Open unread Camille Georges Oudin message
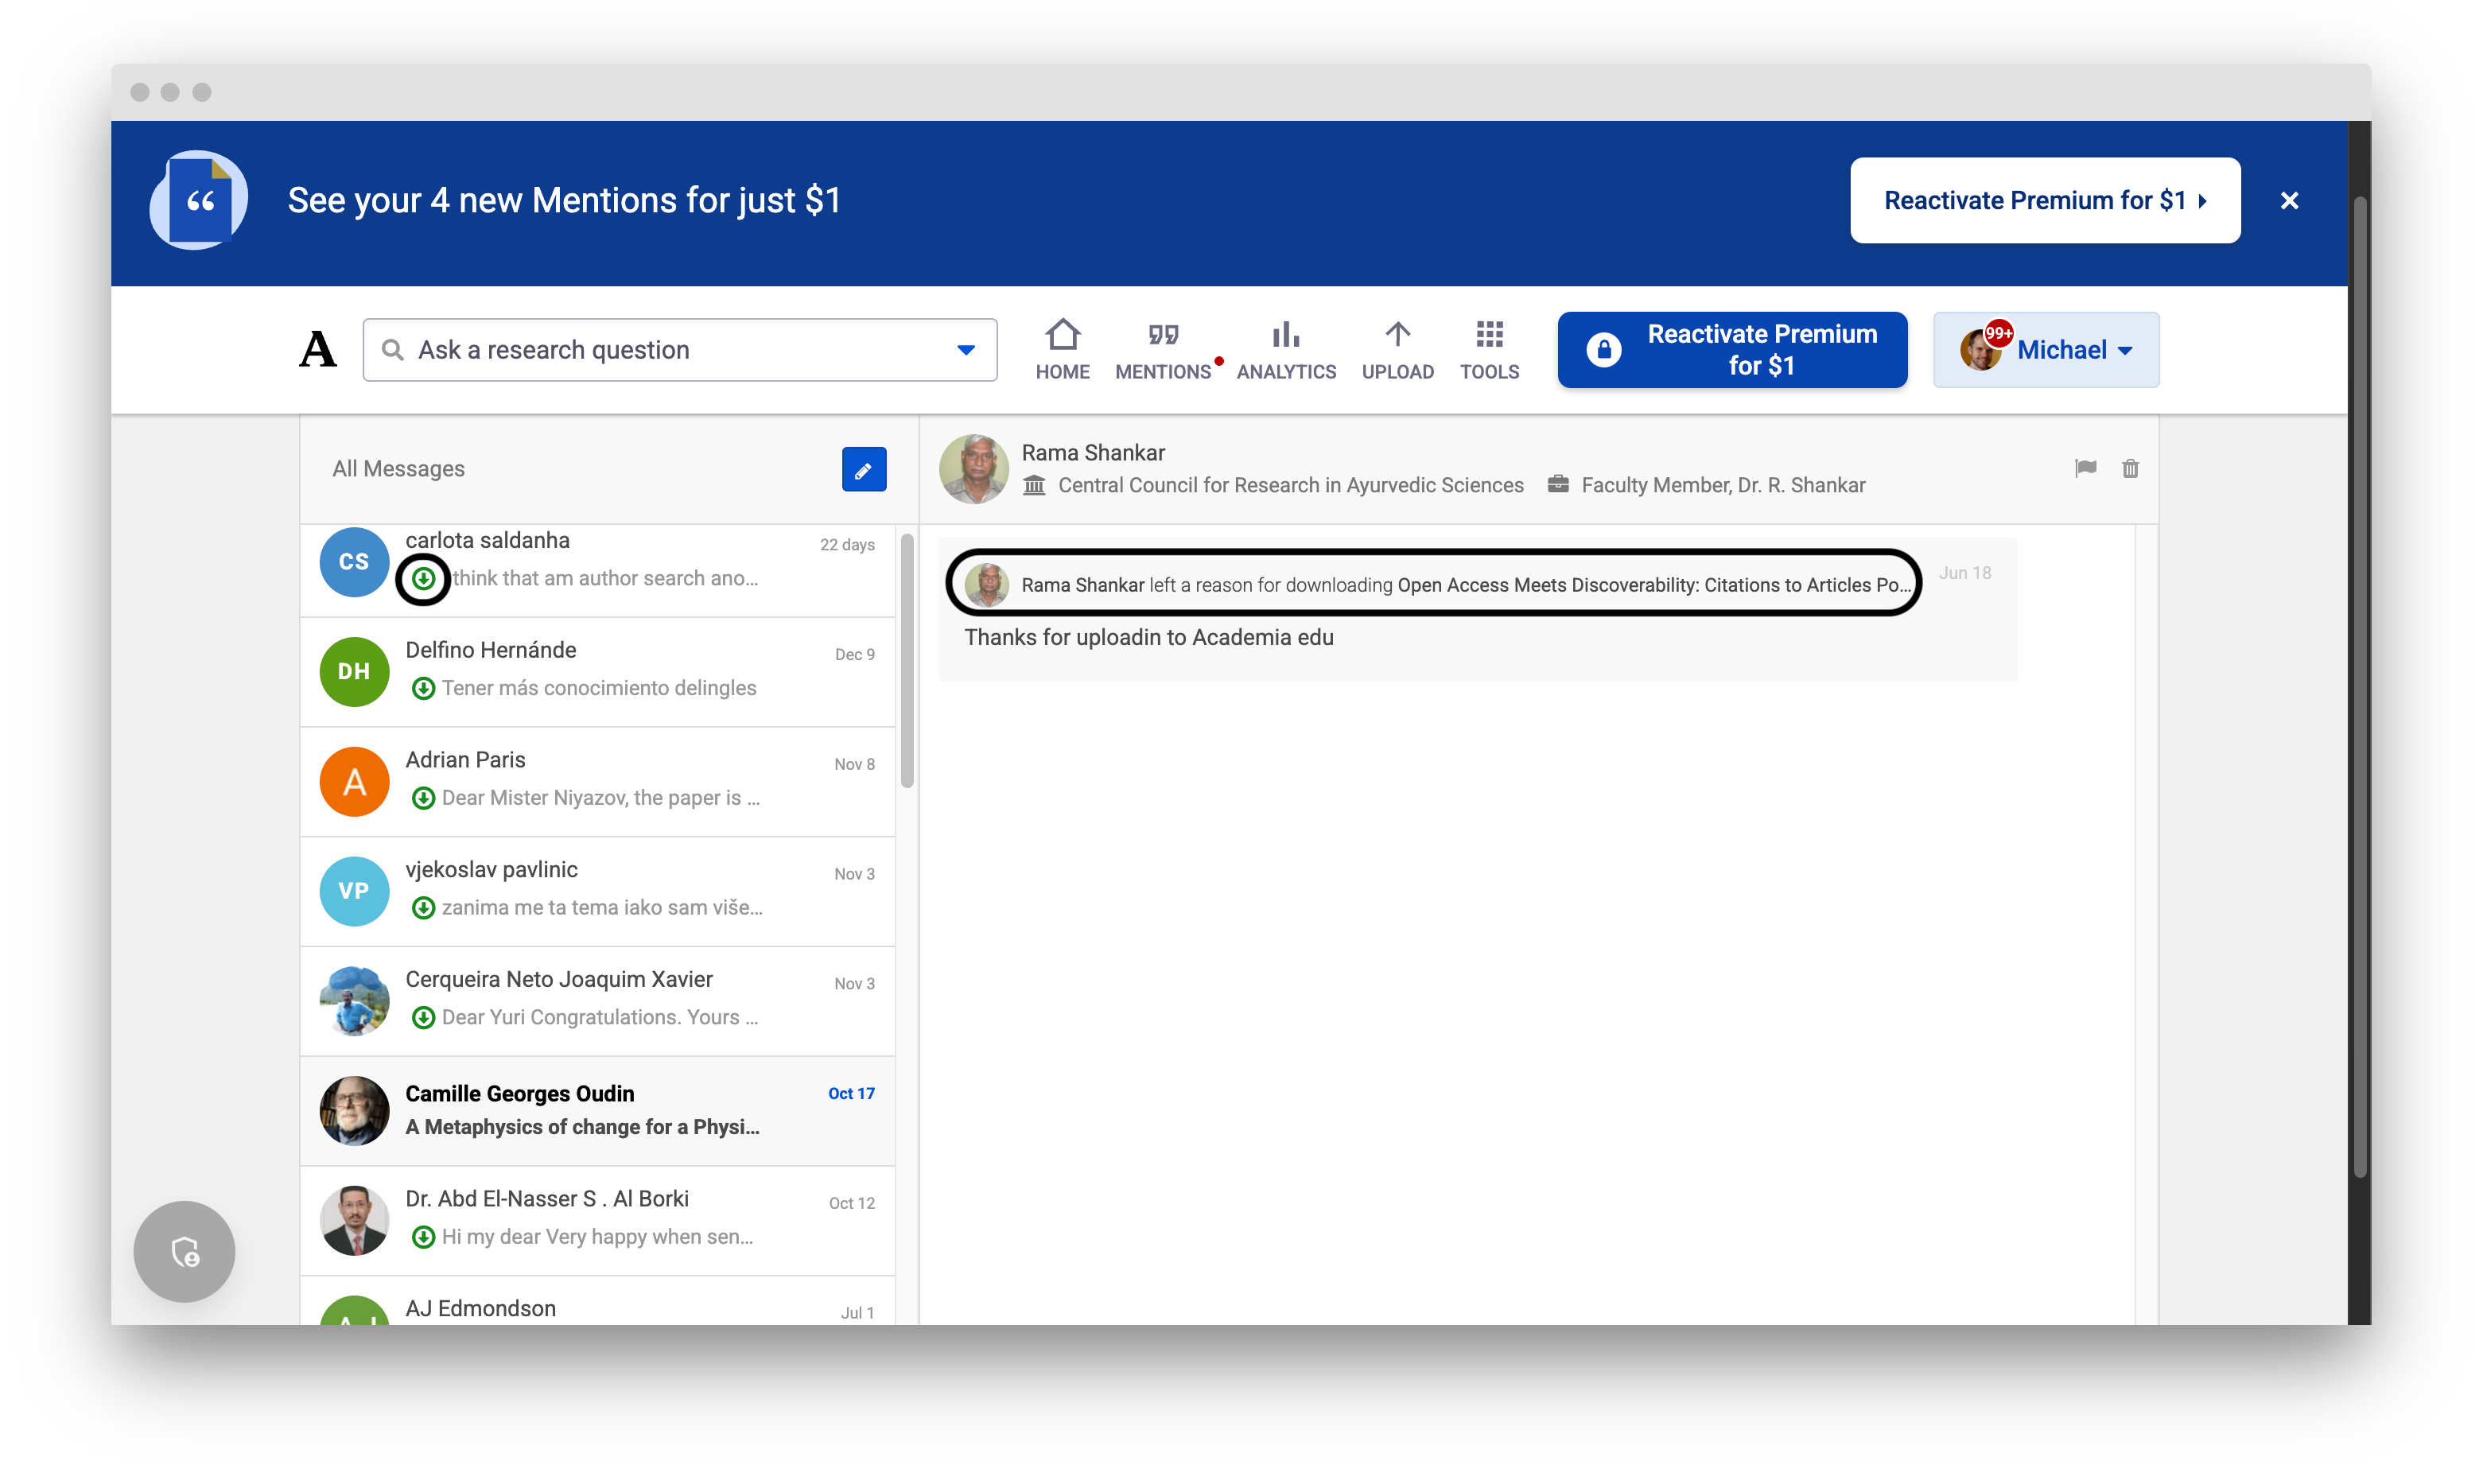The image size is (2483, 1484). tap(597, 1111)
